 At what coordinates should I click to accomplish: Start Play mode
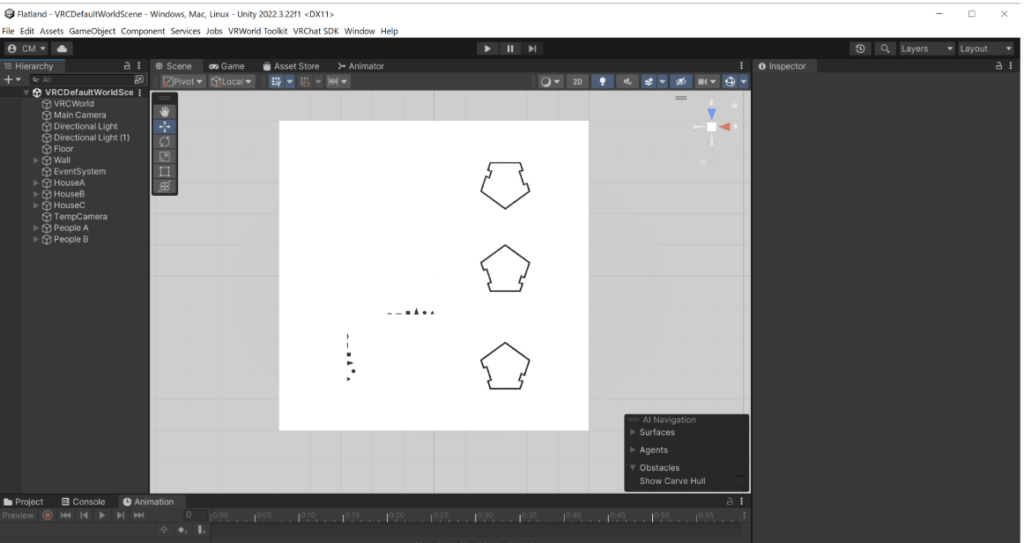(x=487, y=48)
